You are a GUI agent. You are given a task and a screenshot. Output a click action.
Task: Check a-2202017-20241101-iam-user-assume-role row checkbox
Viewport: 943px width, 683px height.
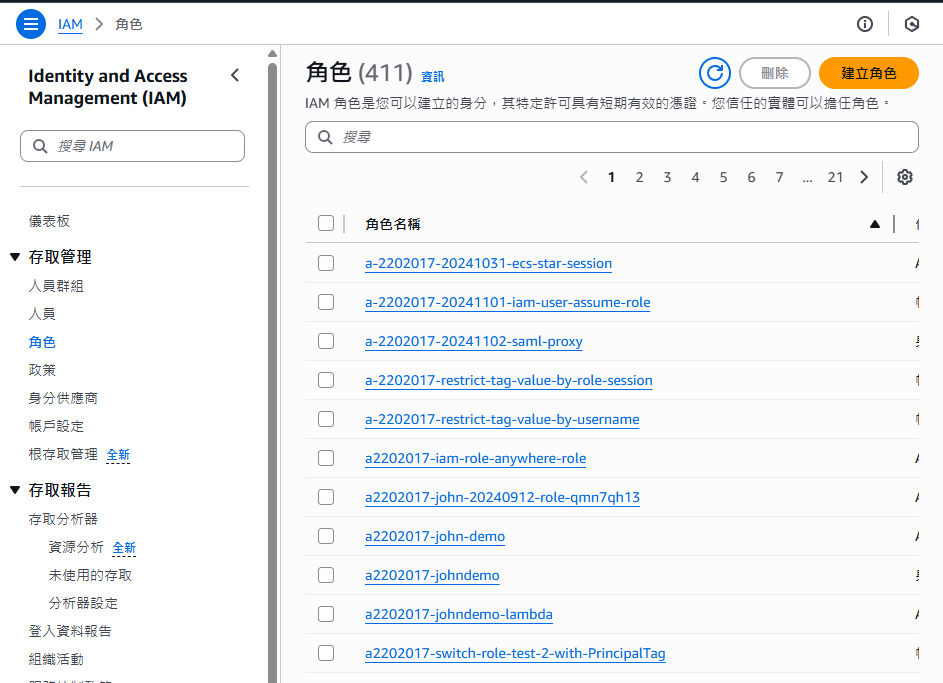pyautogui.click(x=326, y=302)
